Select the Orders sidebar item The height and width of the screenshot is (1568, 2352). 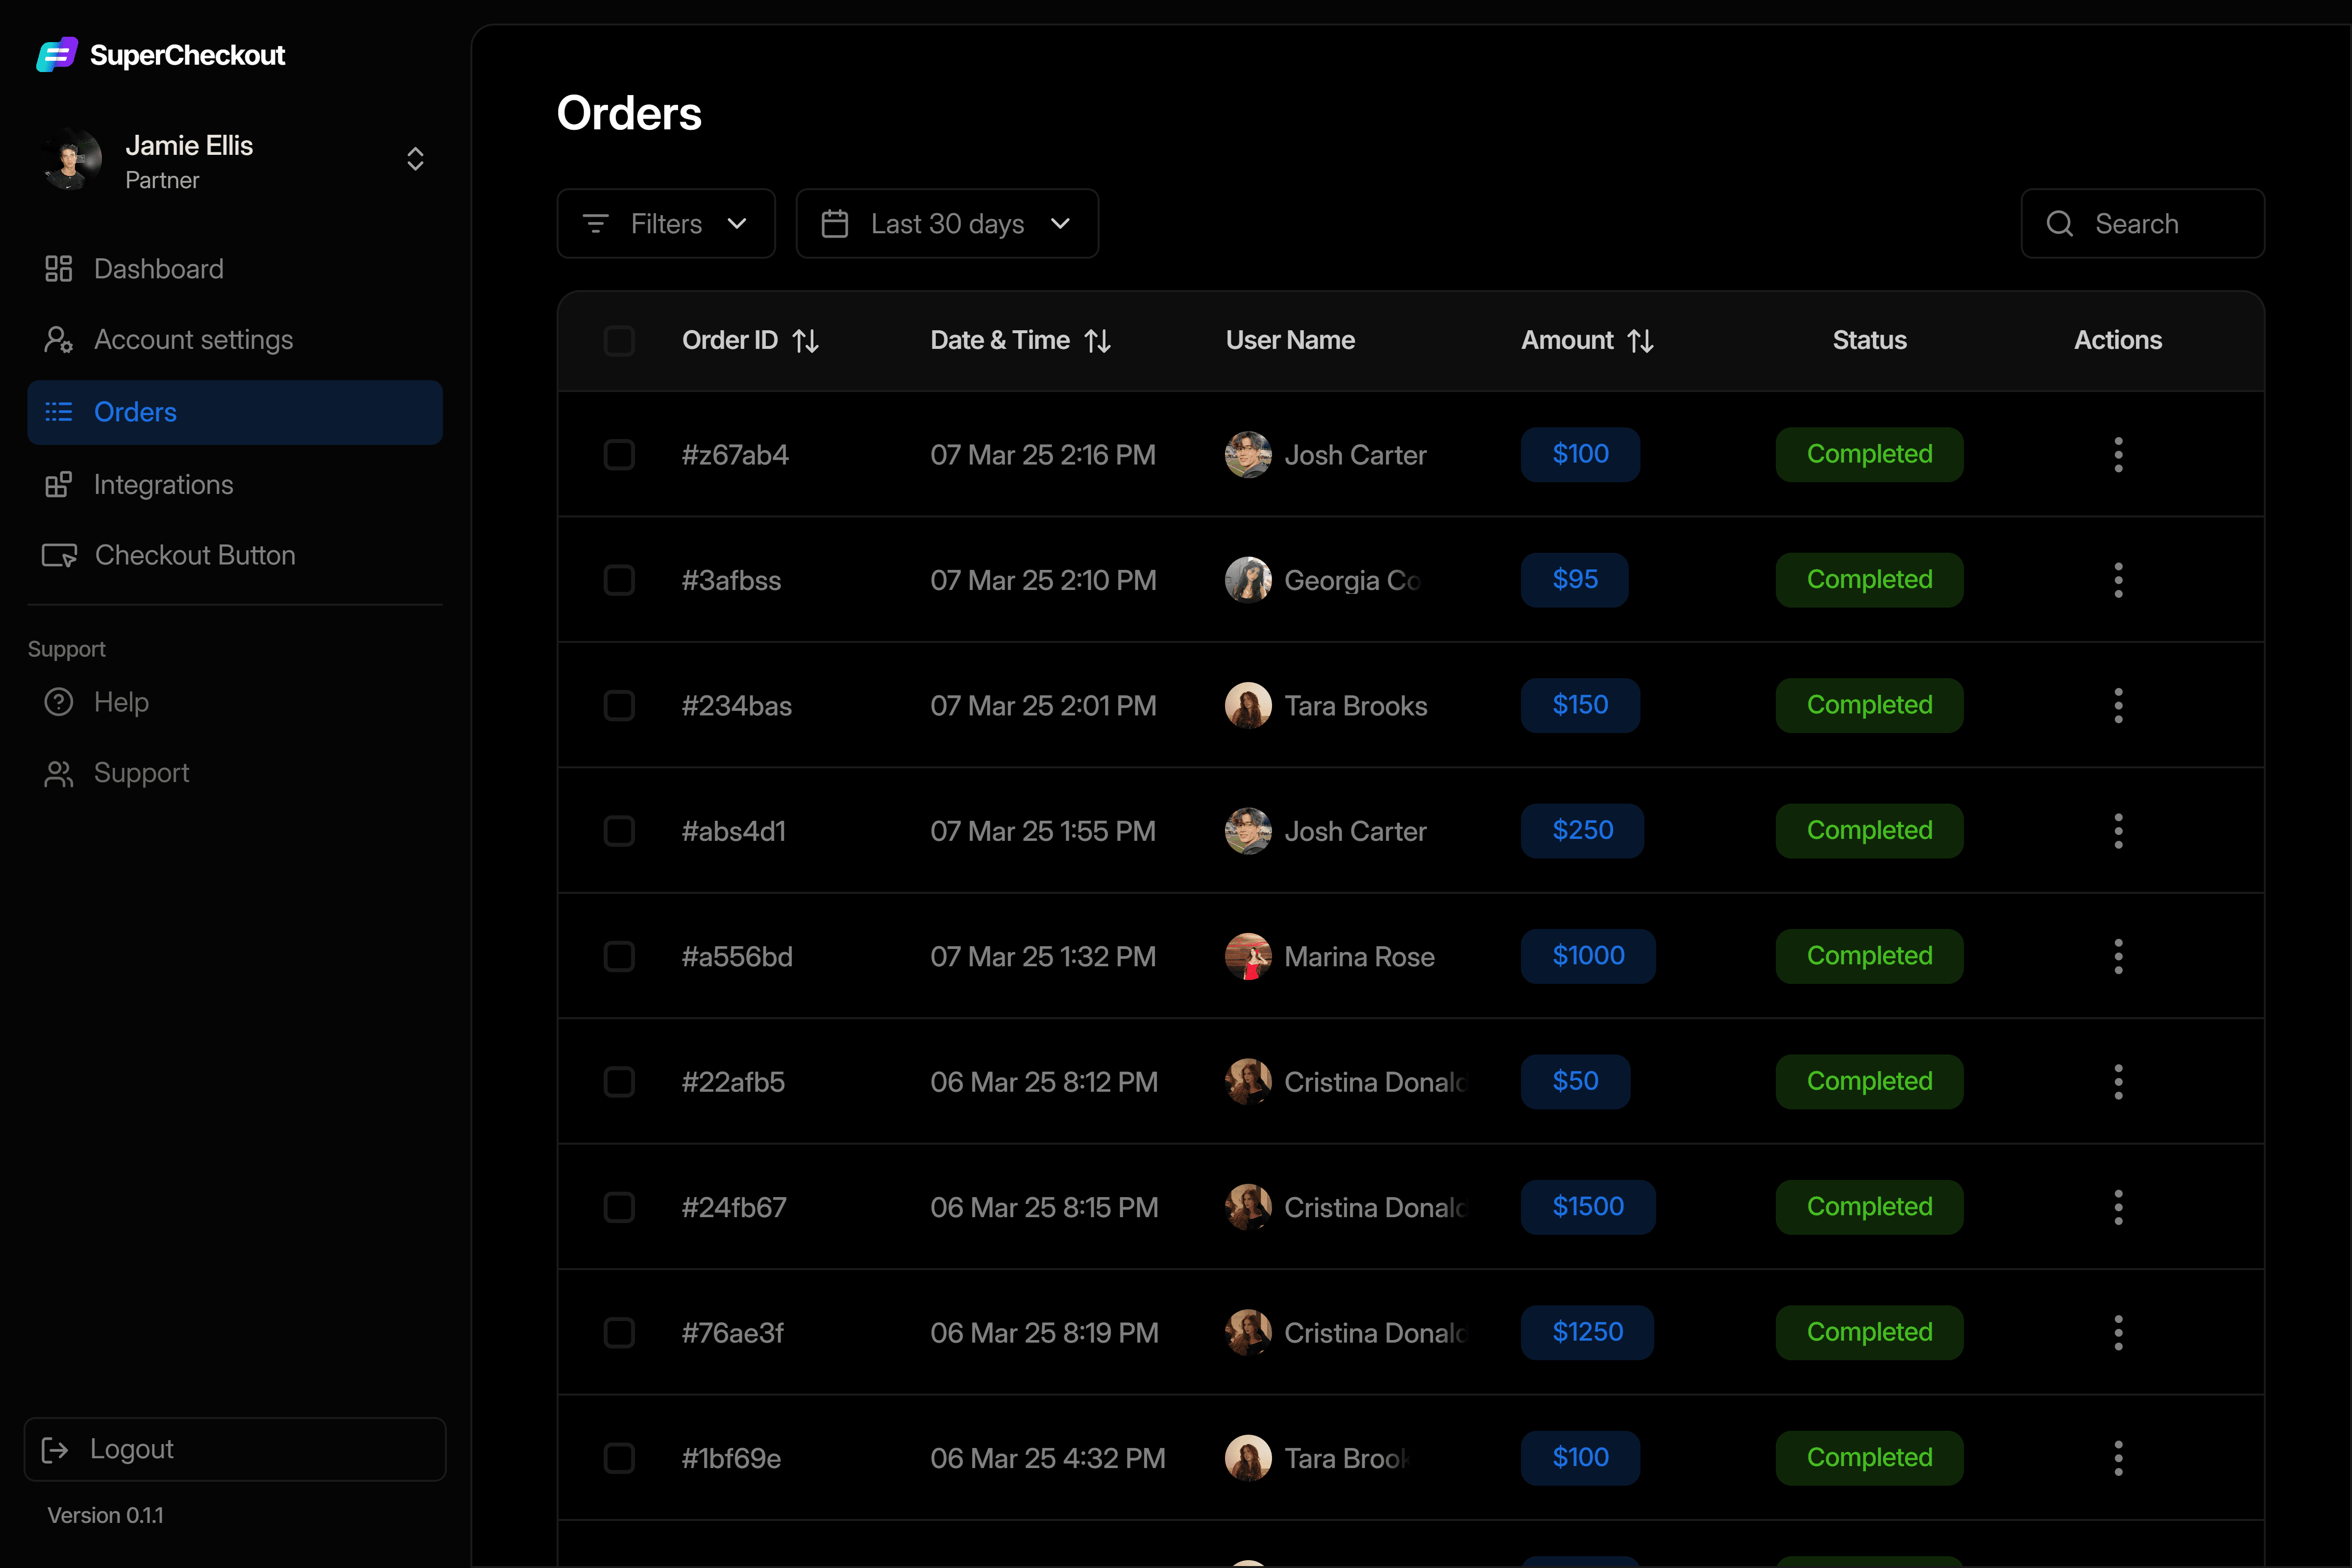[235, 412]
